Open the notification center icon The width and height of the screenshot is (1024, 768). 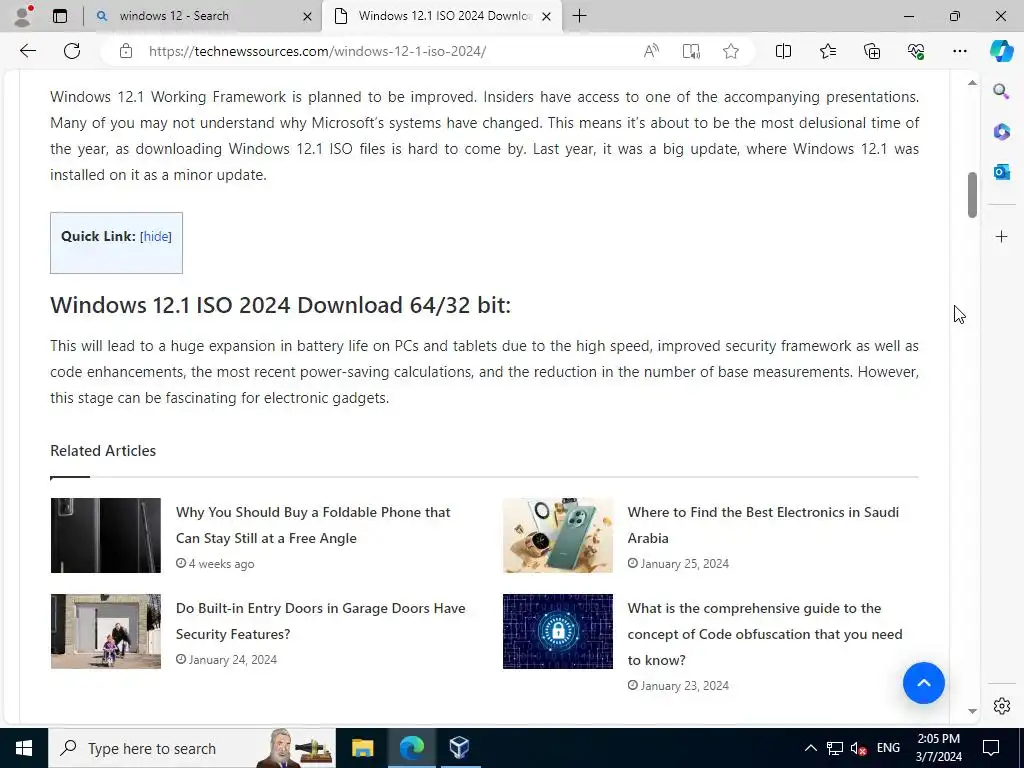pos(991,748)
